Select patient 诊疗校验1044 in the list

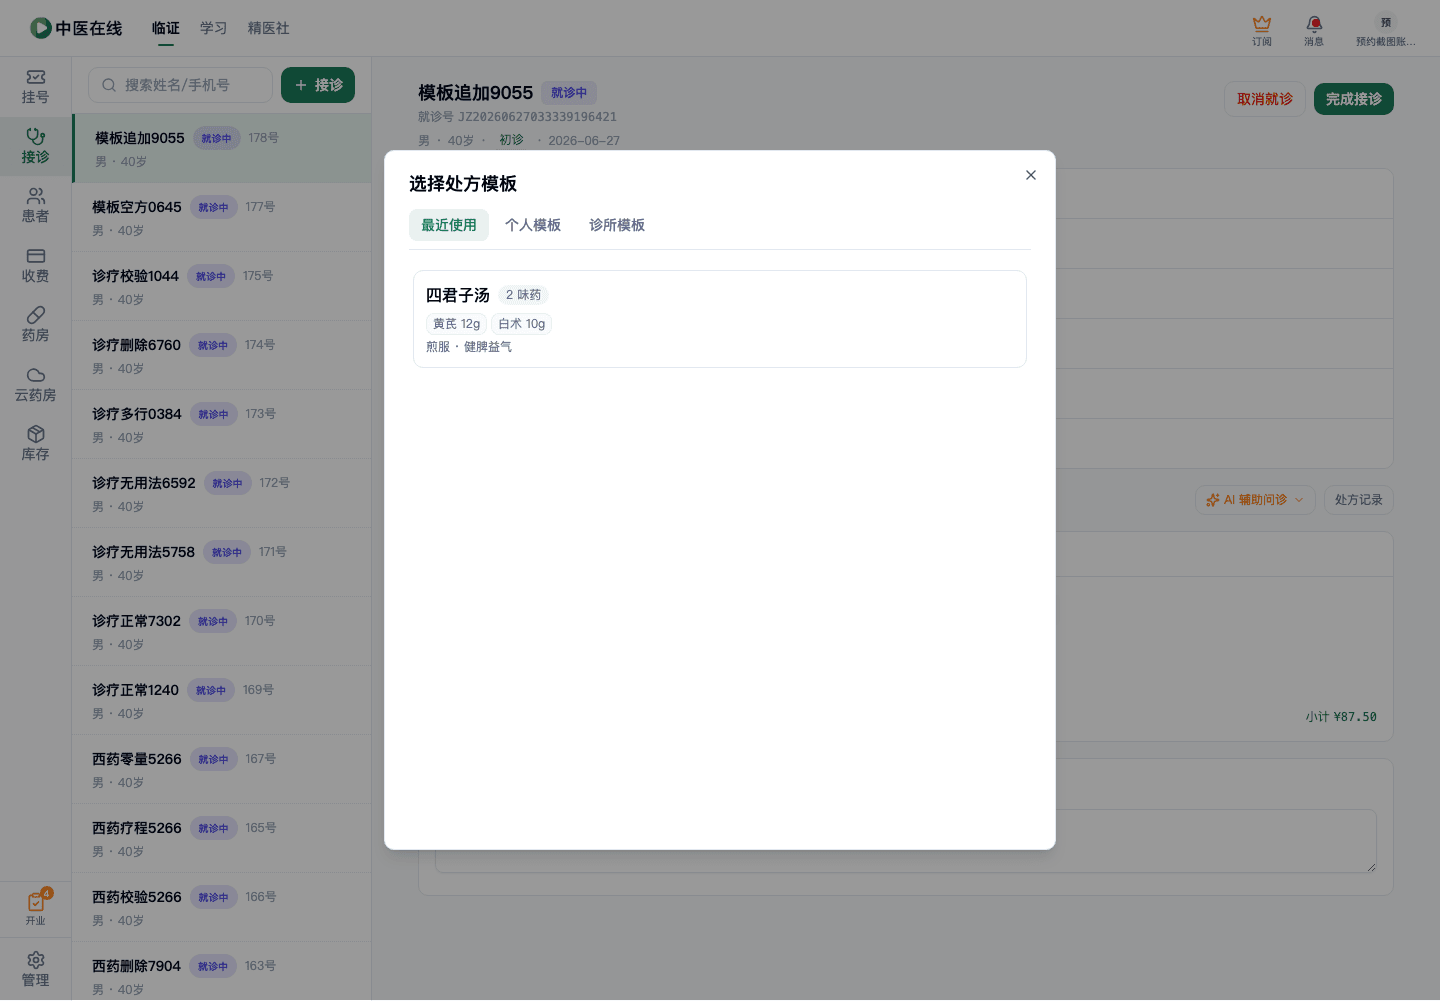click(222, 286)
